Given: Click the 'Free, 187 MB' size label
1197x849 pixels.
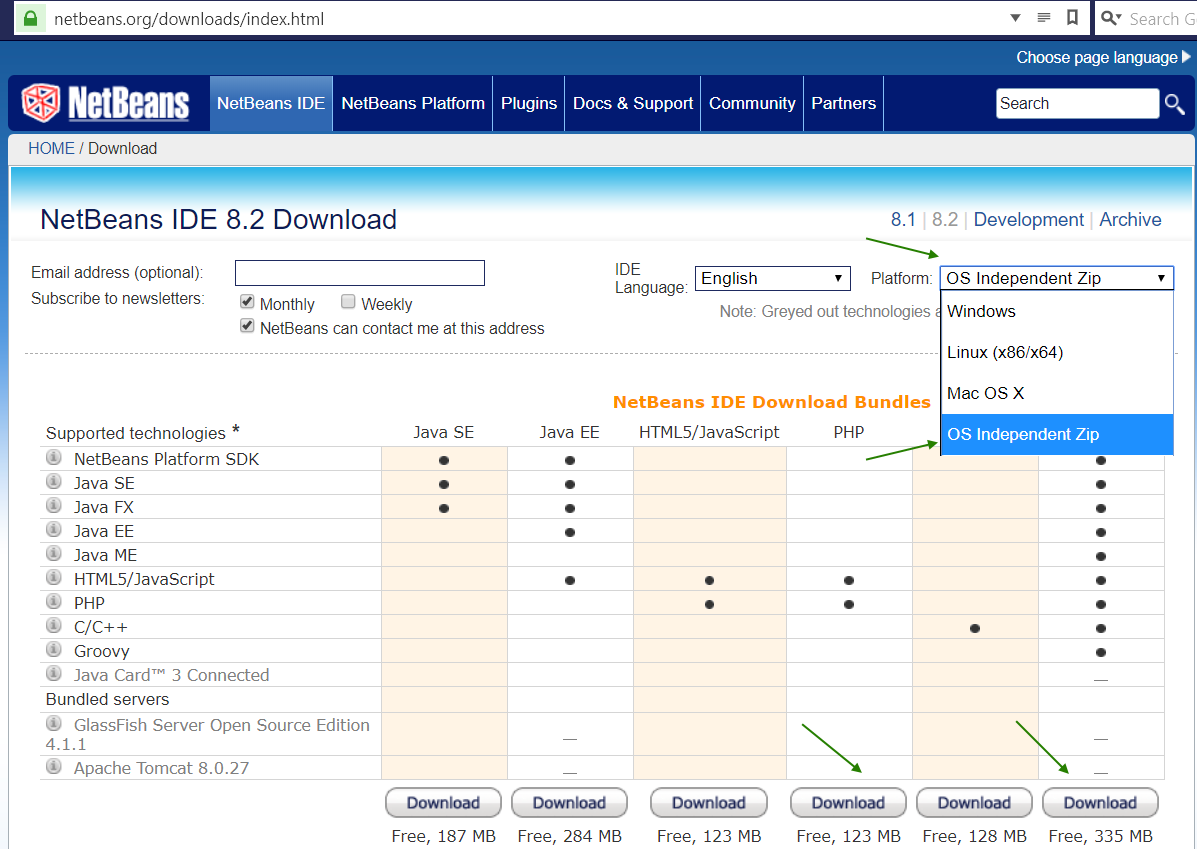Looking at the screenshot, I should tap(444, 836).
